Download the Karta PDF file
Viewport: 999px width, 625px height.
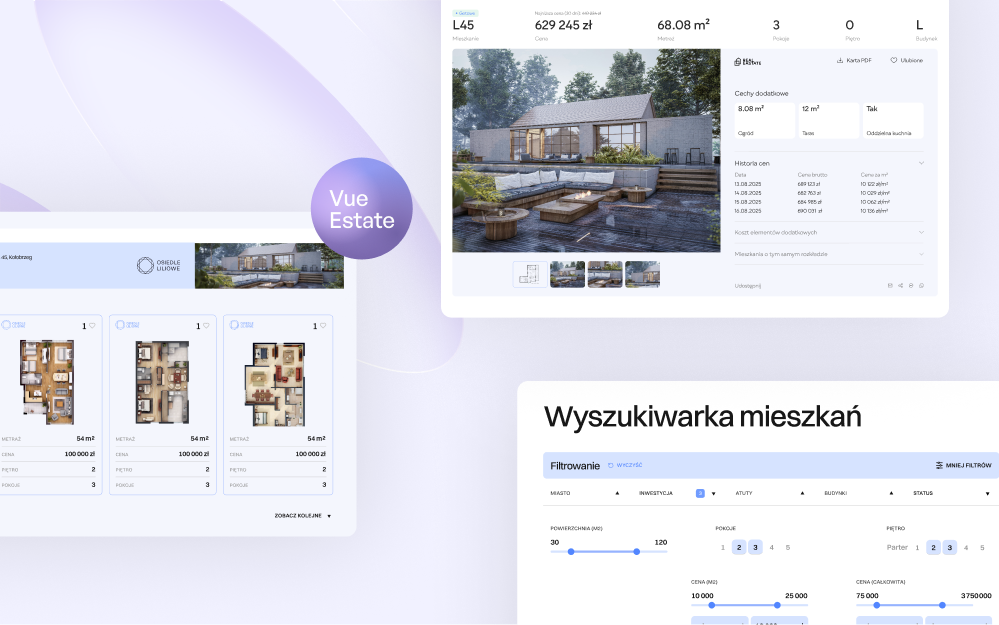(853, 61)
